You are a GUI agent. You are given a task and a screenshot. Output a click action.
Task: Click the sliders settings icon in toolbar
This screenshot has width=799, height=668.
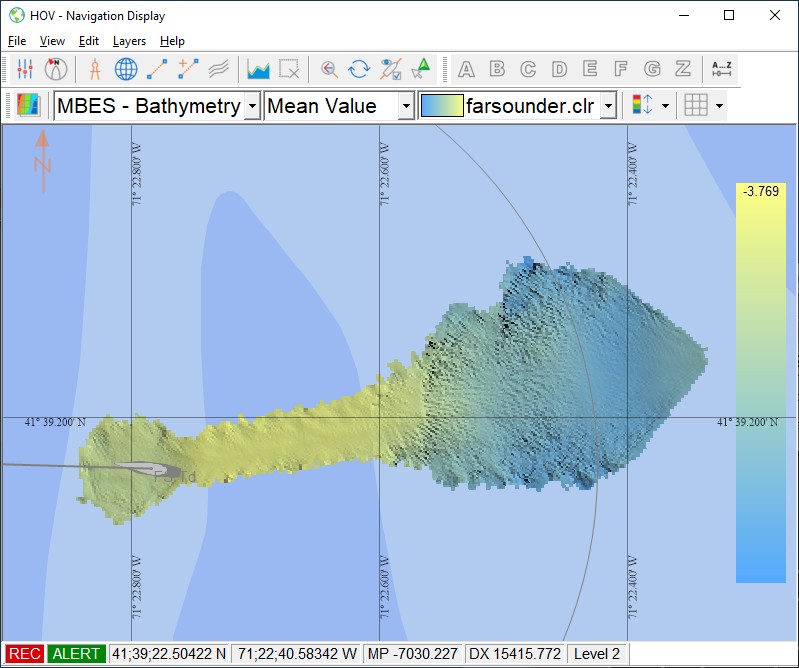[26, 69]
